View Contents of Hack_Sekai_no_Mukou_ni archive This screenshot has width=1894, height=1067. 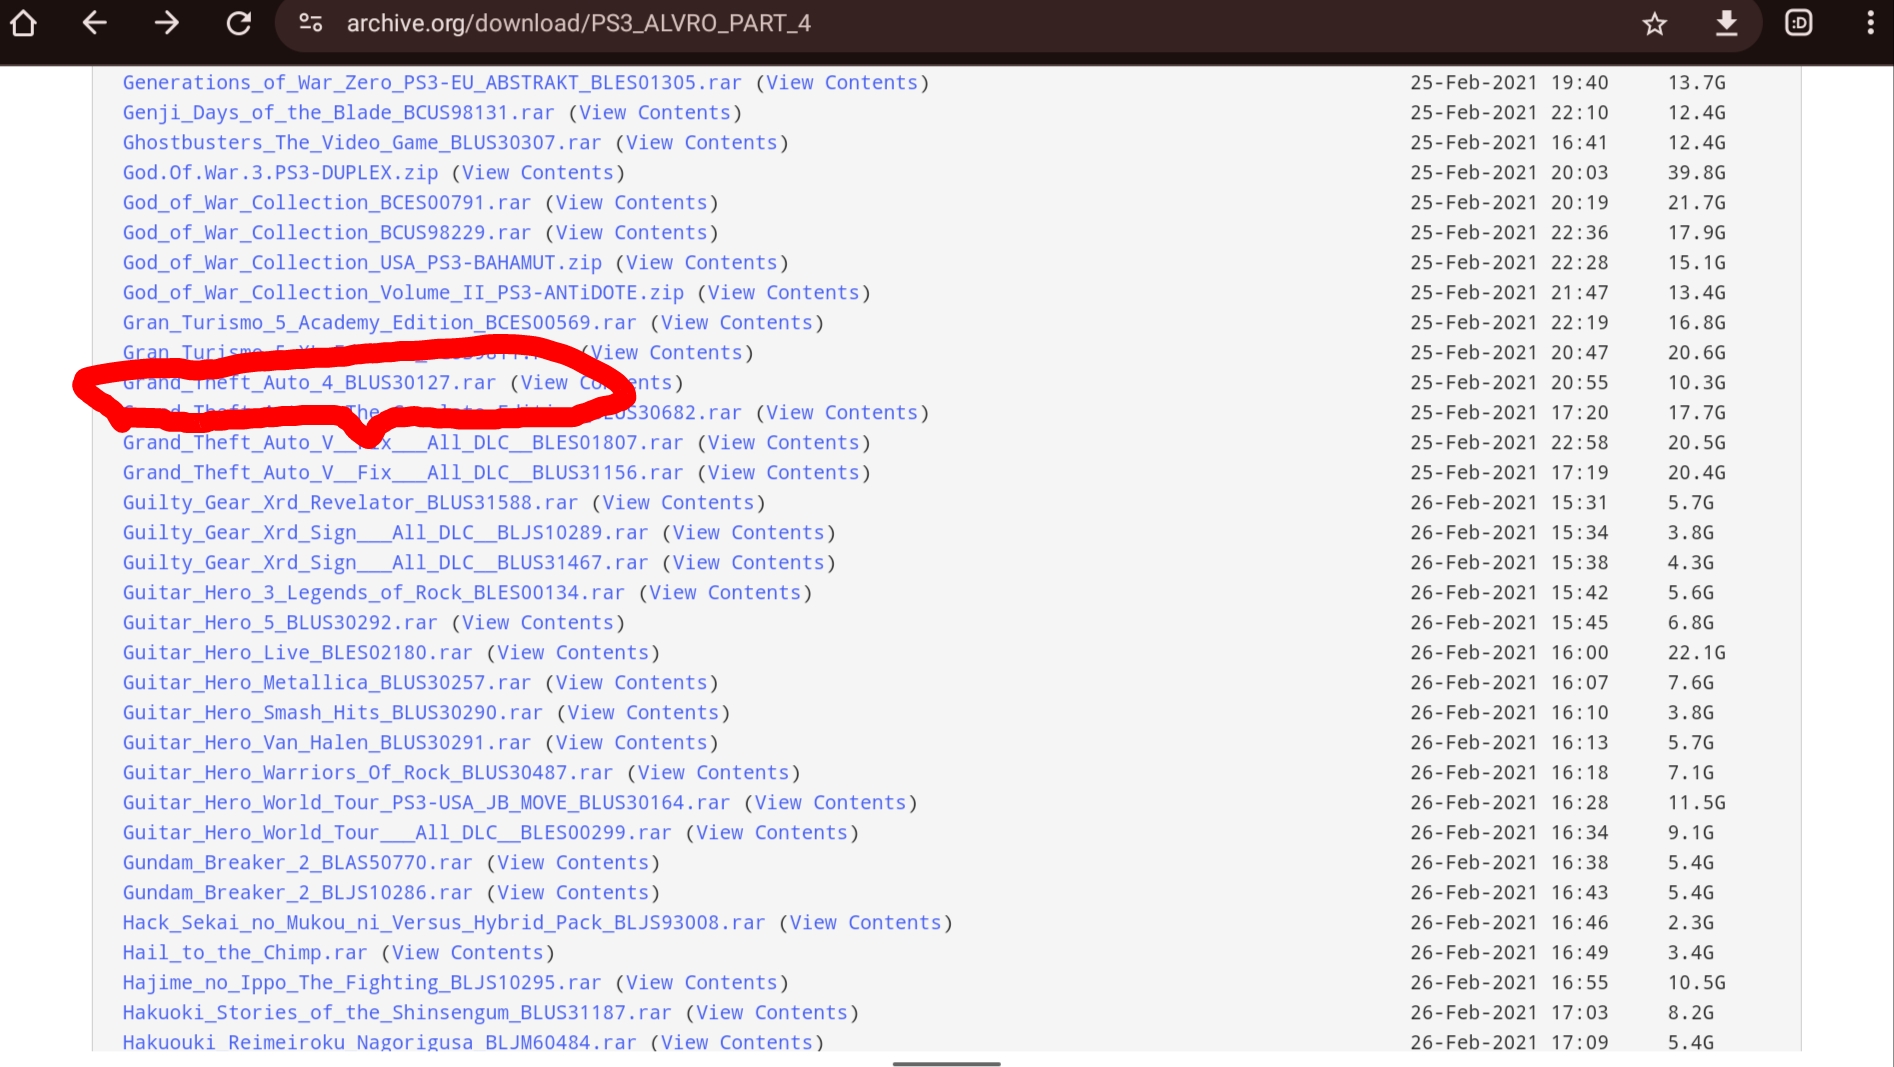click(x=866, y=923)
